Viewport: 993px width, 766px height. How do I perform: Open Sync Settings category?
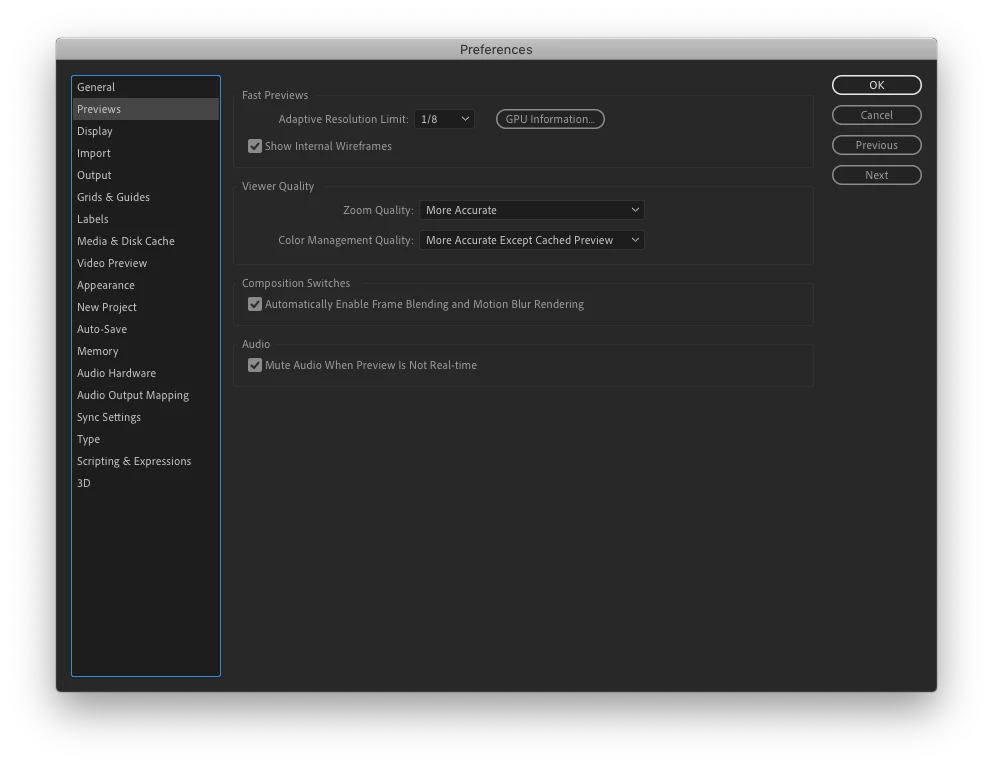[x=146, y=417]
